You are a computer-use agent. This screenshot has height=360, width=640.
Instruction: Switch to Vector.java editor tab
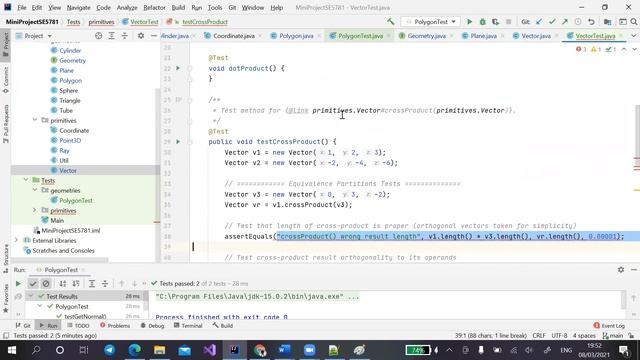coord(536,36)
